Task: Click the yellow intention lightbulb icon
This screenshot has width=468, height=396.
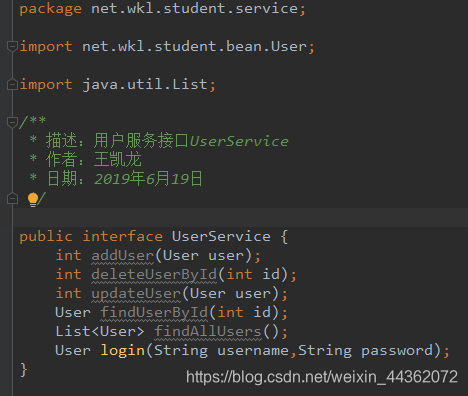Action: point(33,199)
